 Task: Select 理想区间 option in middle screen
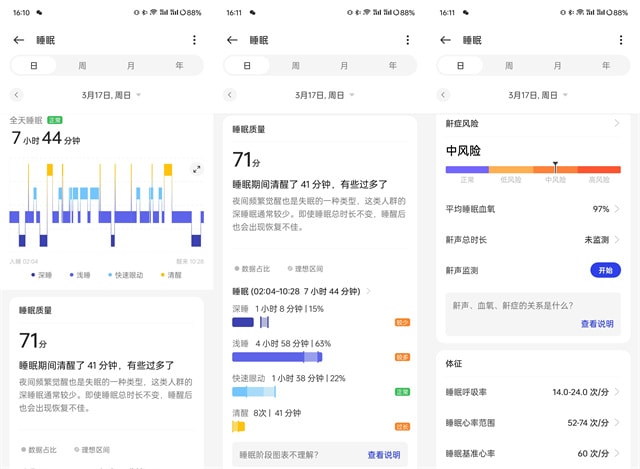pos(305,269)
